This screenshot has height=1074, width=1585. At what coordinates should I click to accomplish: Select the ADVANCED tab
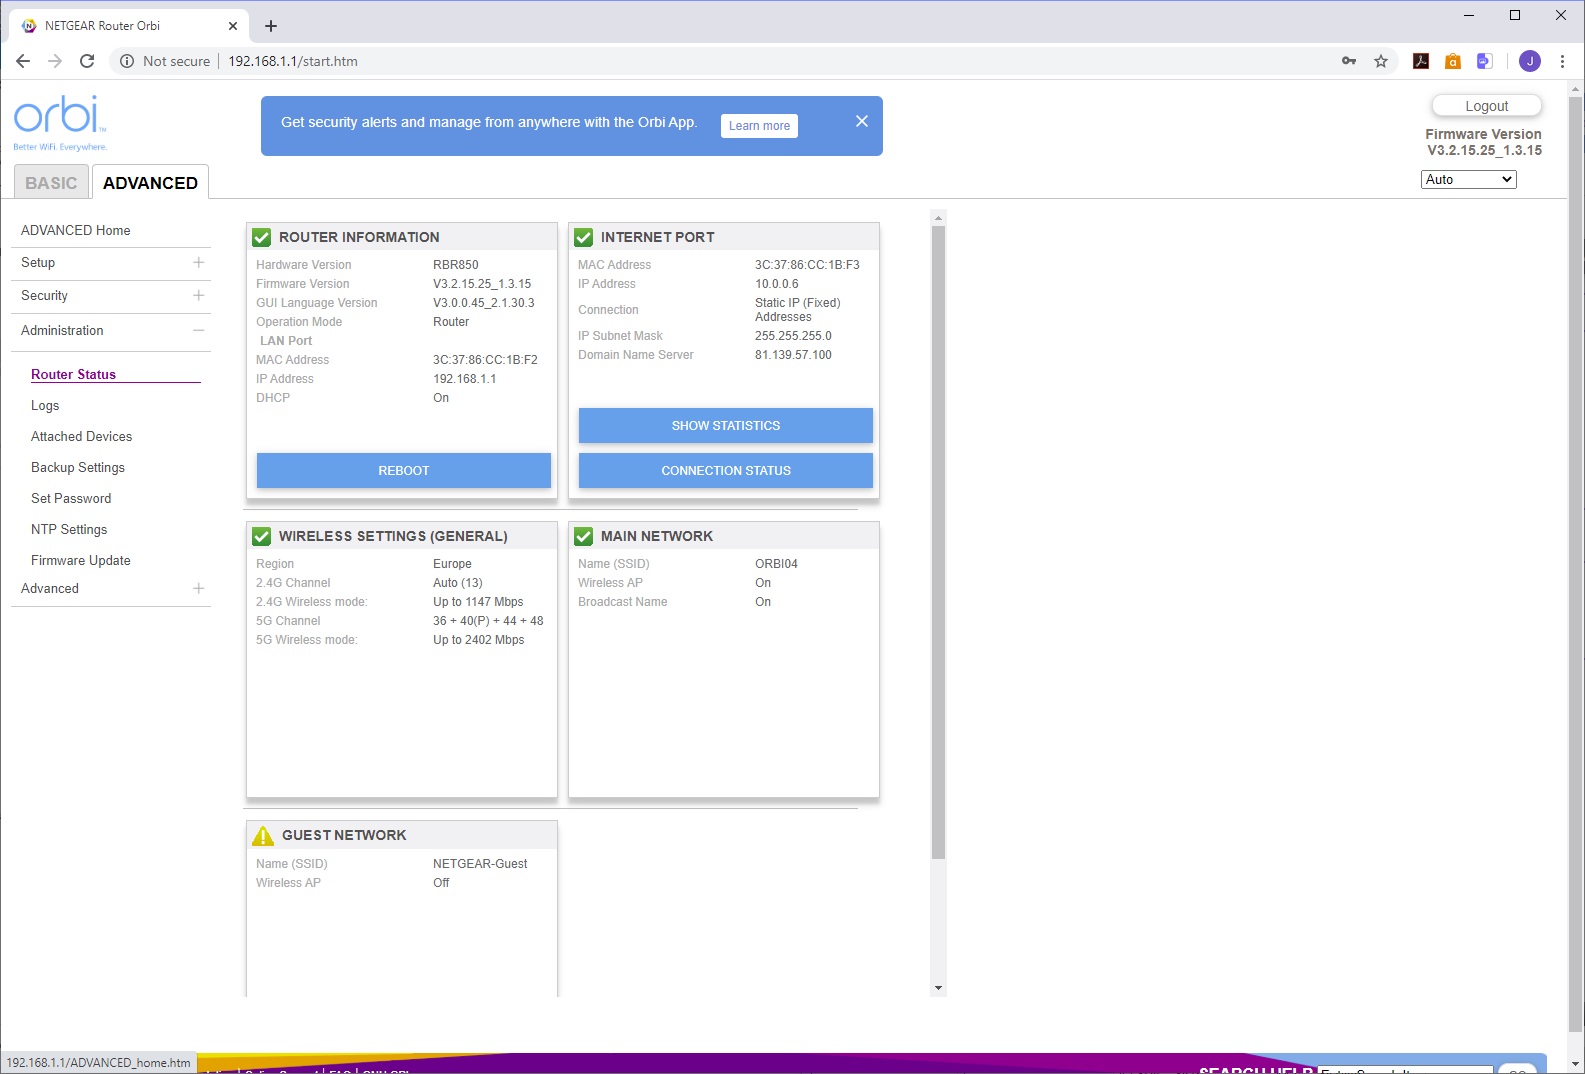[x=150, y=183]
